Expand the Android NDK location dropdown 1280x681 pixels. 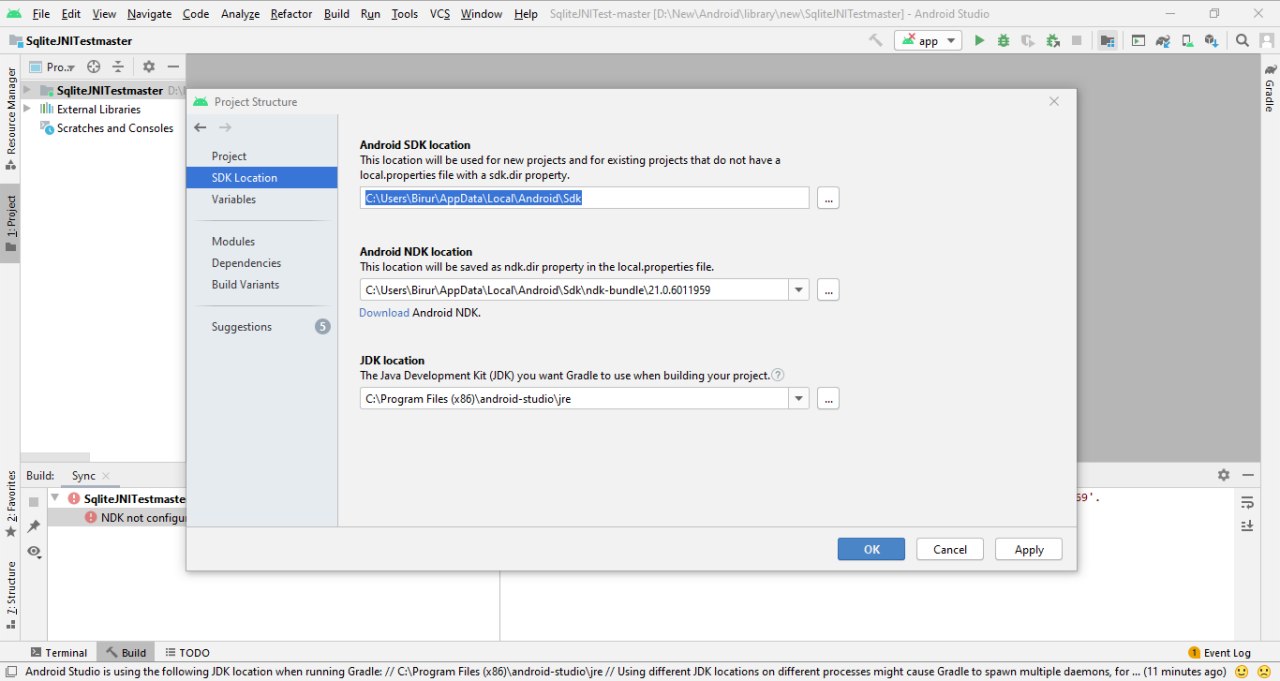(799, 290)
